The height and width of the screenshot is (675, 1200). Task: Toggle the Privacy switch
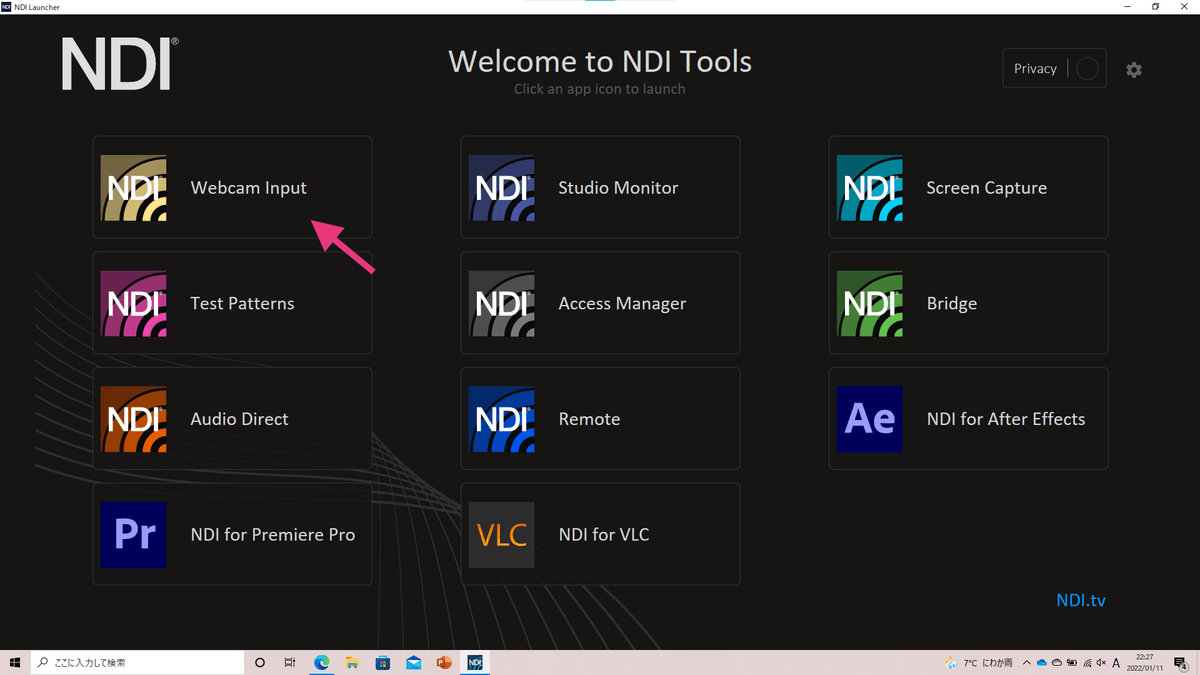click(x=1088, y=69)
